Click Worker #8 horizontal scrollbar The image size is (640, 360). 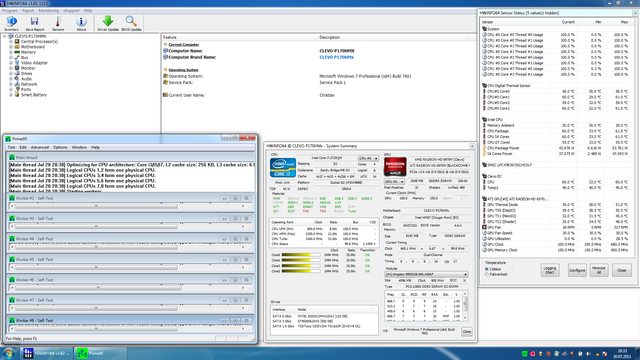(131, 329)
